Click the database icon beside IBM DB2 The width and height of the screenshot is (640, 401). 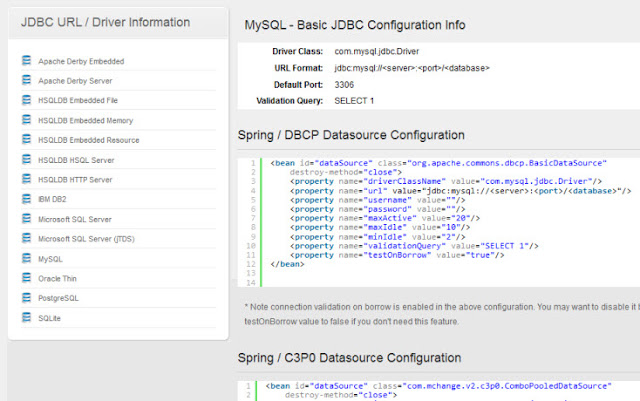(27, 199)
